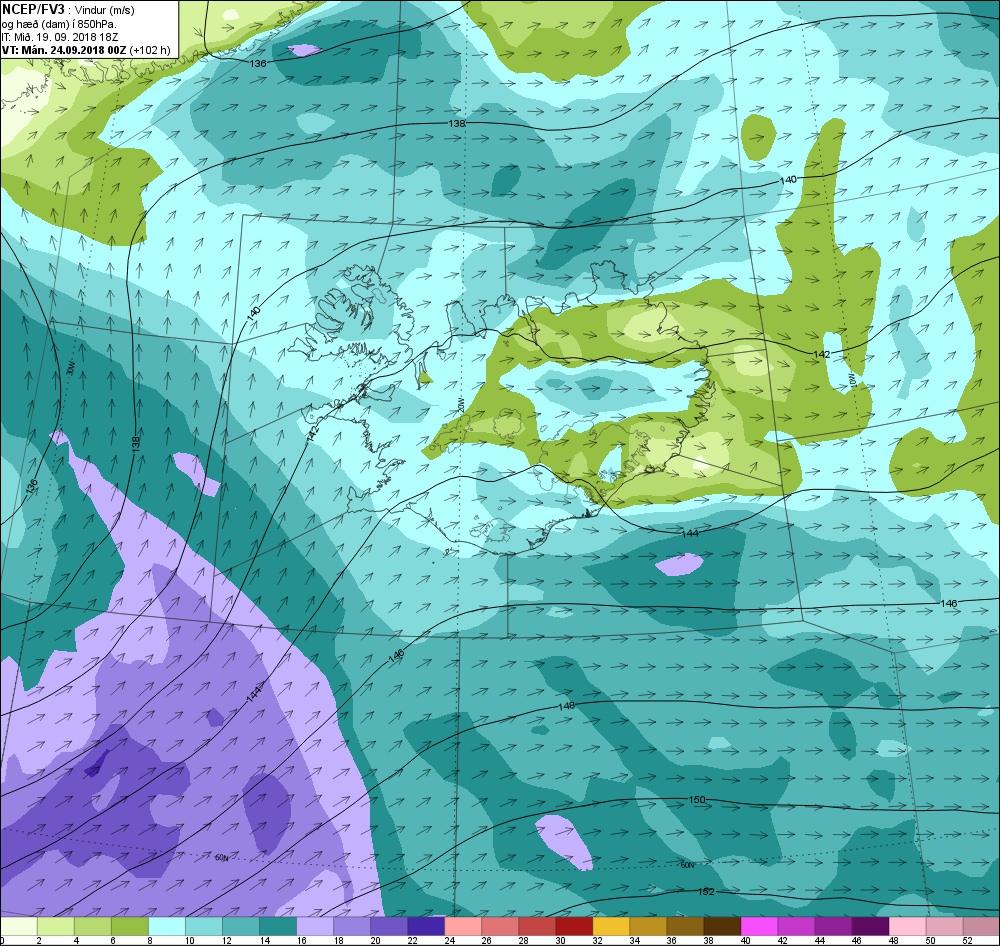Screen dimensions: 1000x946
Task: Click the '10W' longitude label
Action: [x=851, y=381]
